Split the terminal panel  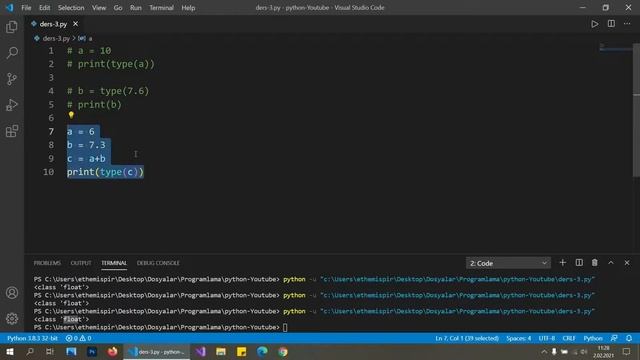tap(579, 263)
